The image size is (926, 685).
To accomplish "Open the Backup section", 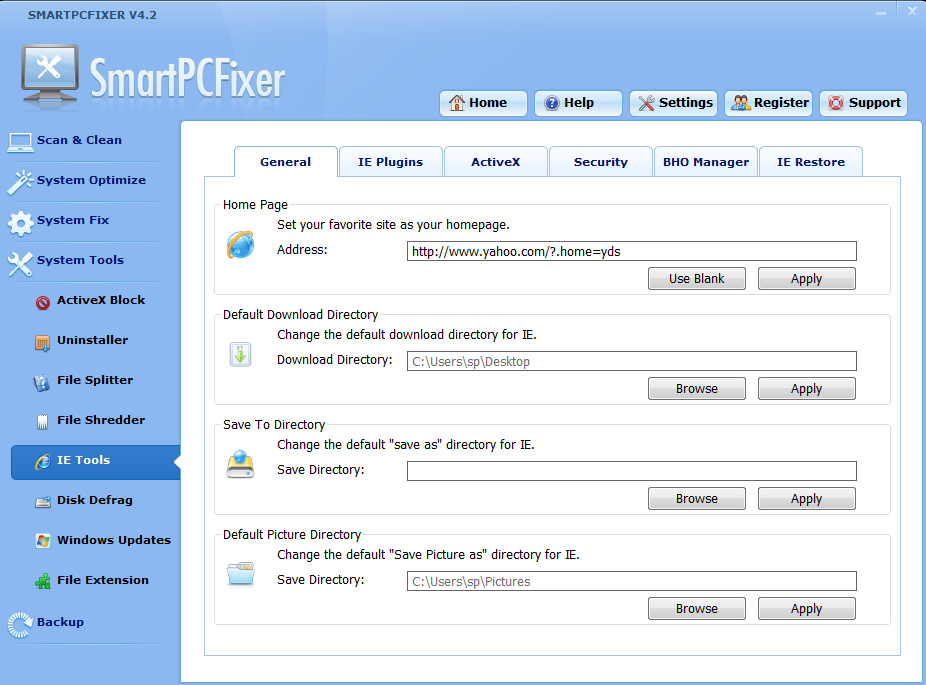I will tap(60, 622).
